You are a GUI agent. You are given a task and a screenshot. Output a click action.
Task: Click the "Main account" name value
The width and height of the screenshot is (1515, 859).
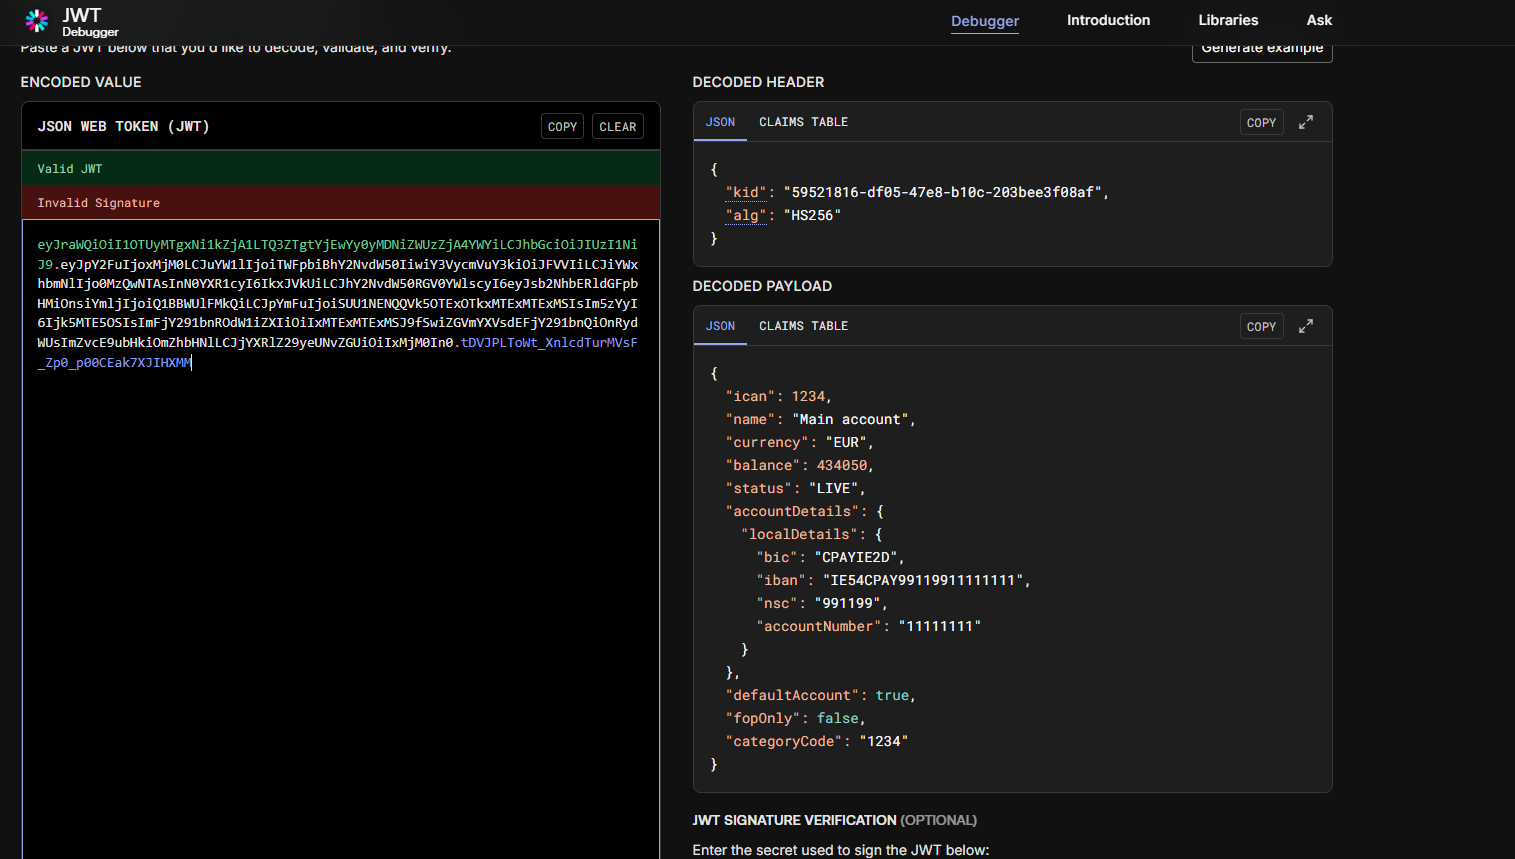[x=850, y=419]
